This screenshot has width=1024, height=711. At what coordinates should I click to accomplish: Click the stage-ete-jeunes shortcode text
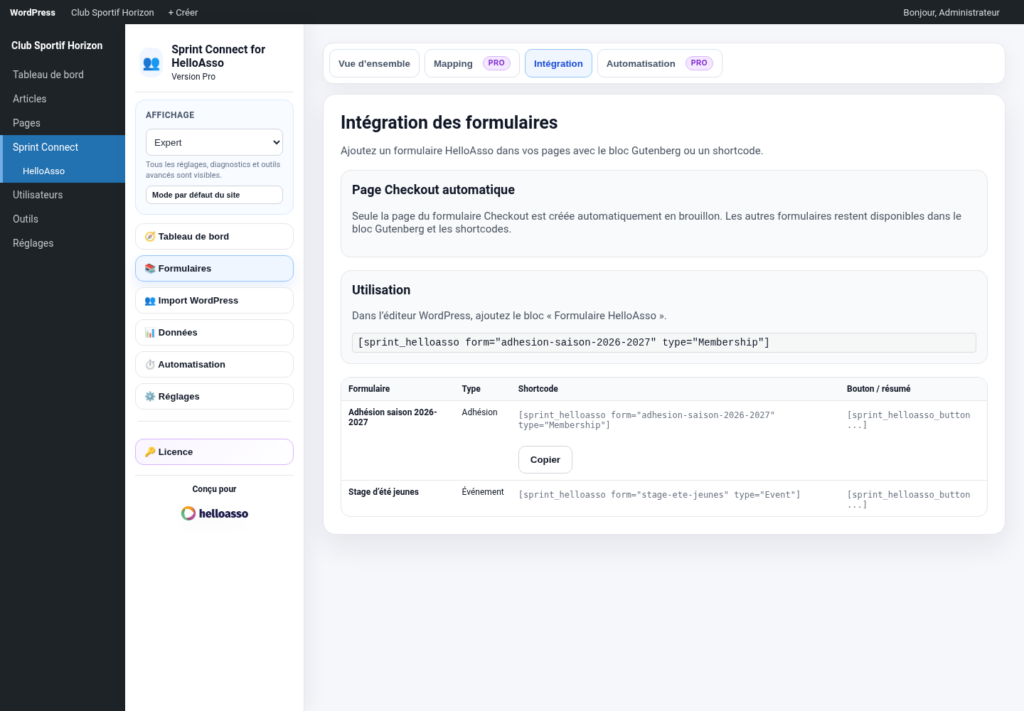coord(659,494)
